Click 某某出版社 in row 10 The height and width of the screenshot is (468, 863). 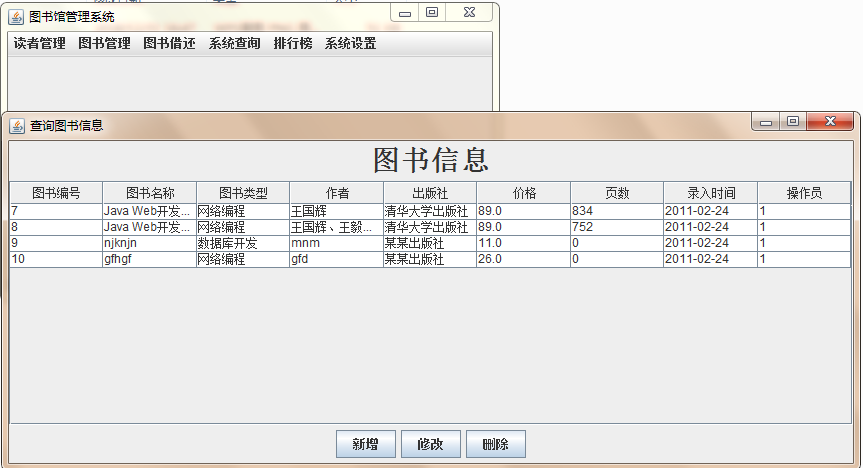pyautogui.click(x=430, y=259)
